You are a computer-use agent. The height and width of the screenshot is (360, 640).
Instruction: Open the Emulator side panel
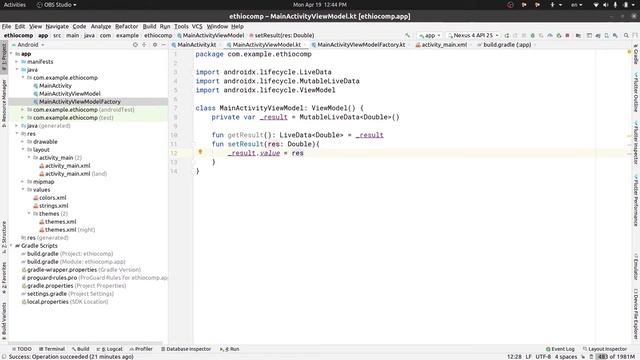[636, 266]
